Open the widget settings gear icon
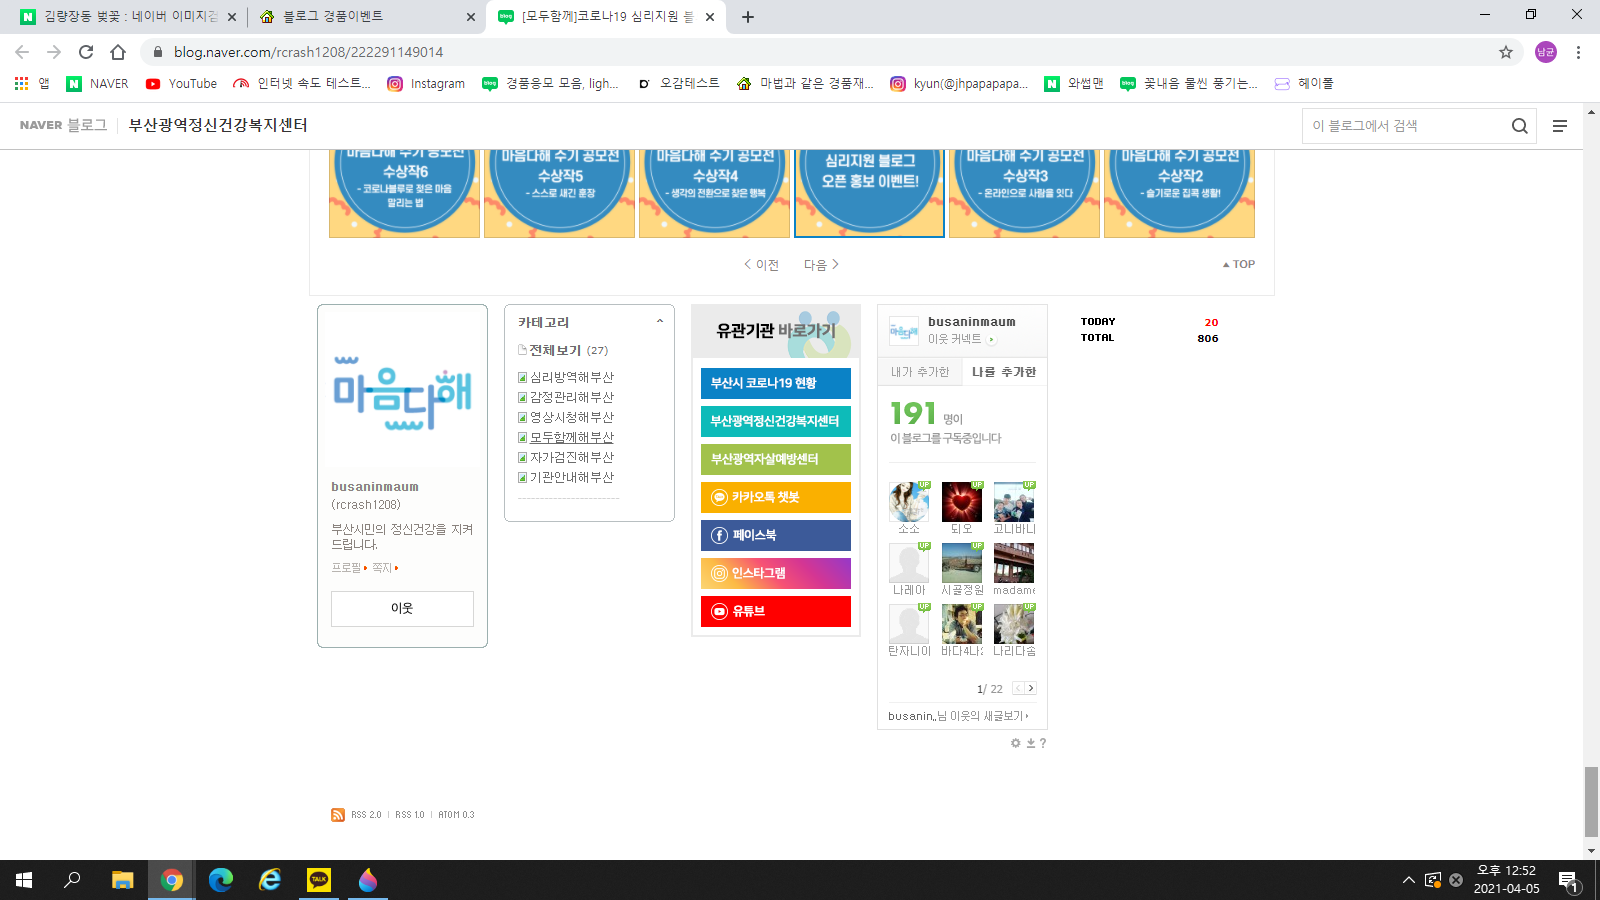This screenshot has width=1600, height=900. click(1015, 743)
